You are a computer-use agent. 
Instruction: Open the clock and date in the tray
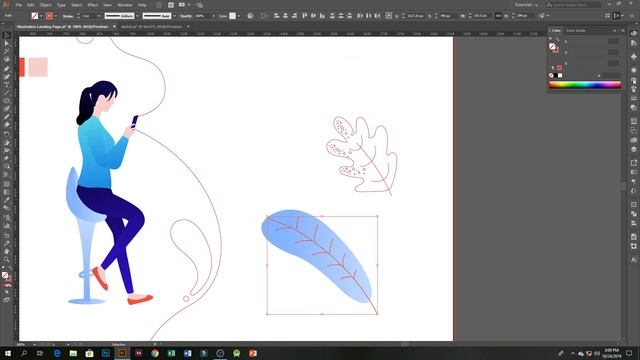[611, 353]
